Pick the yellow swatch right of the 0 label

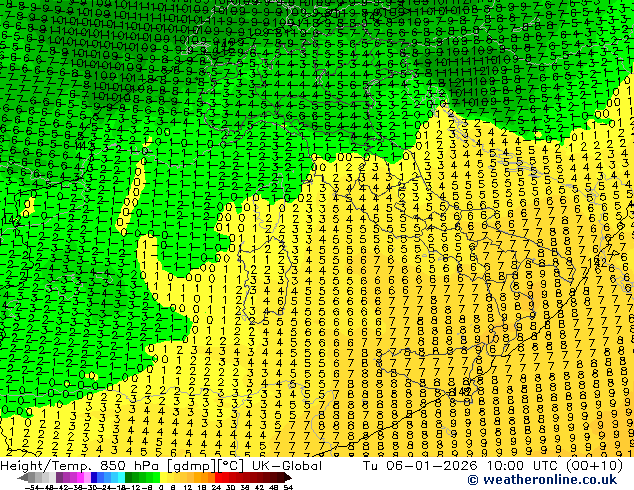pos(163,477)
